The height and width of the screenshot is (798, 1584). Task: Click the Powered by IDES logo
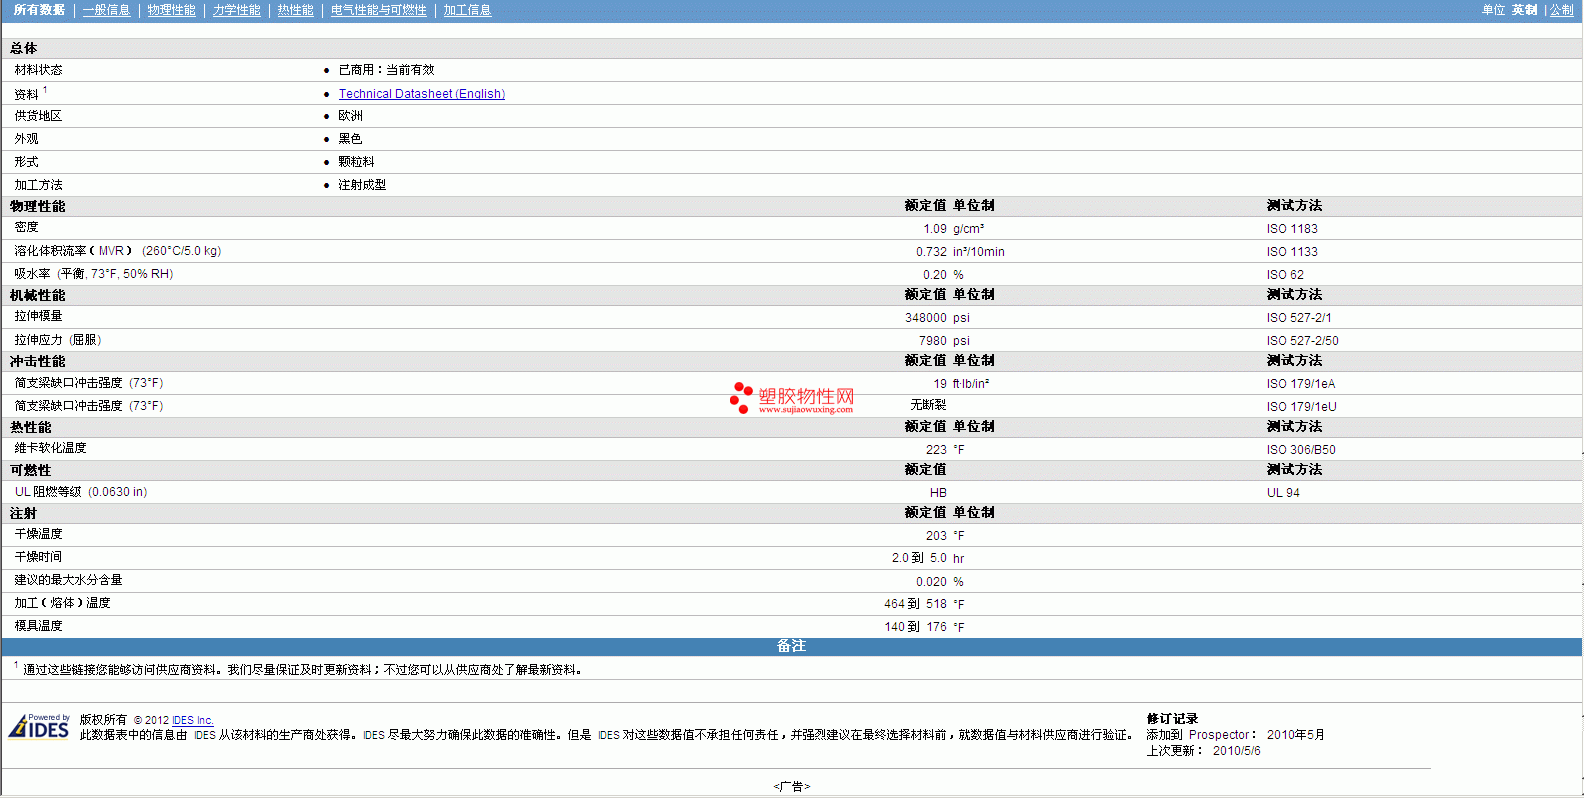pyautogui.click(x=39, y=726)
